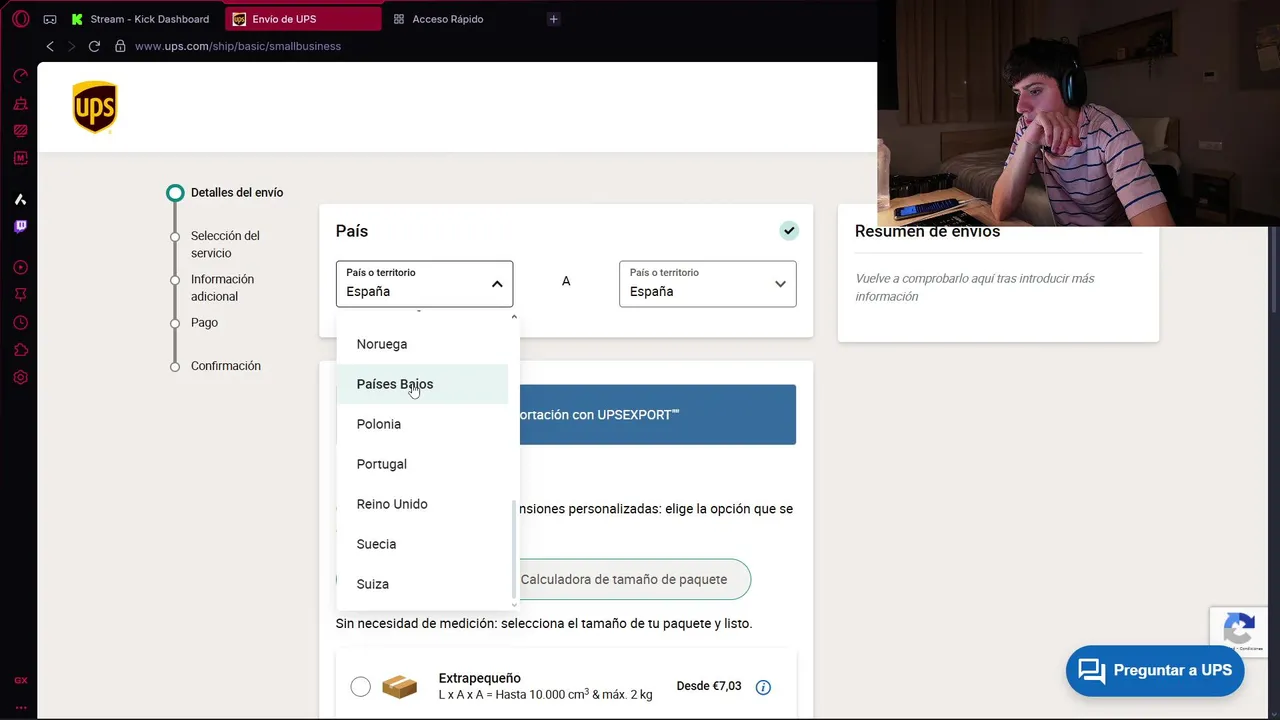
Task: Open GX Control speedometer in sidebar
Action: tap(20, 76)
